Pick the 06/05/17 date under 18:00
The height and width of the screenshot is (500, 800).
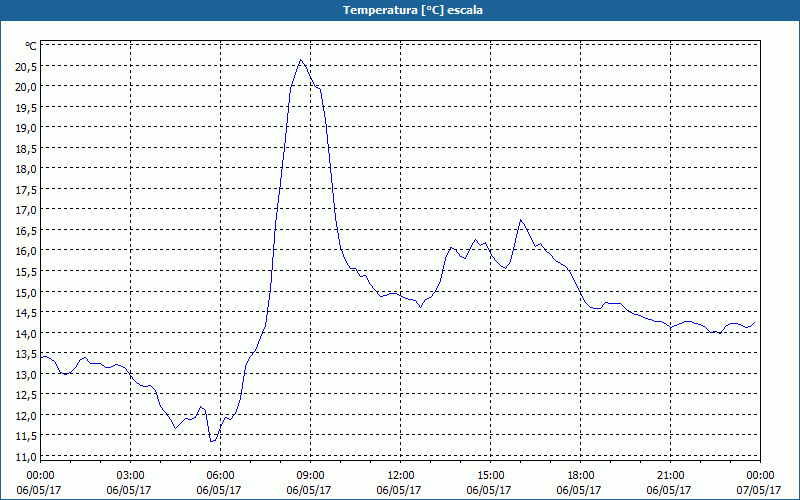(580, 490)
